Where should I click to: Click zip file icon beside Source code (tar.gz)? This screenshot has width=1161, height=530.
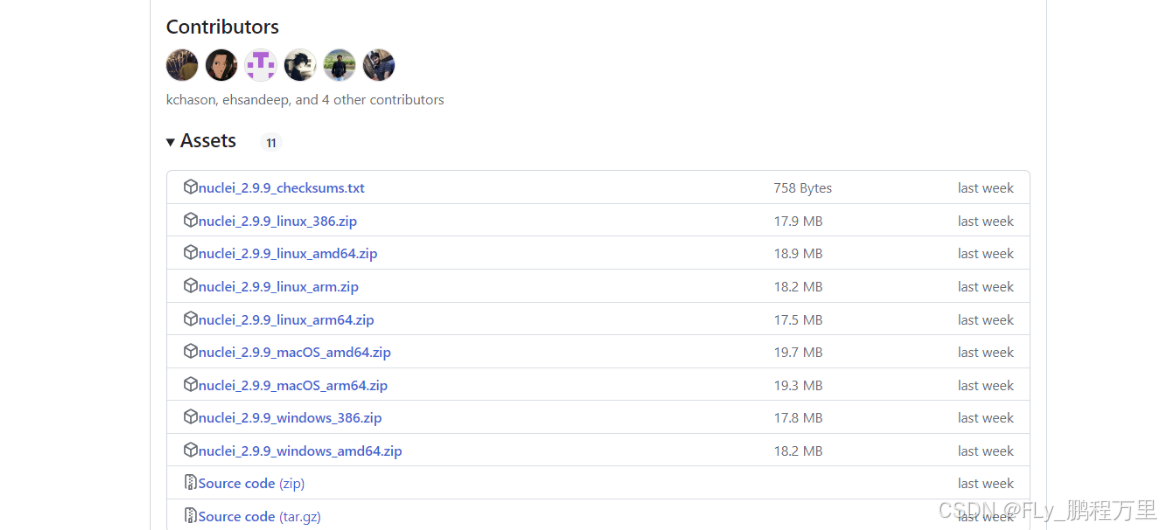click(x=190, y=515)
